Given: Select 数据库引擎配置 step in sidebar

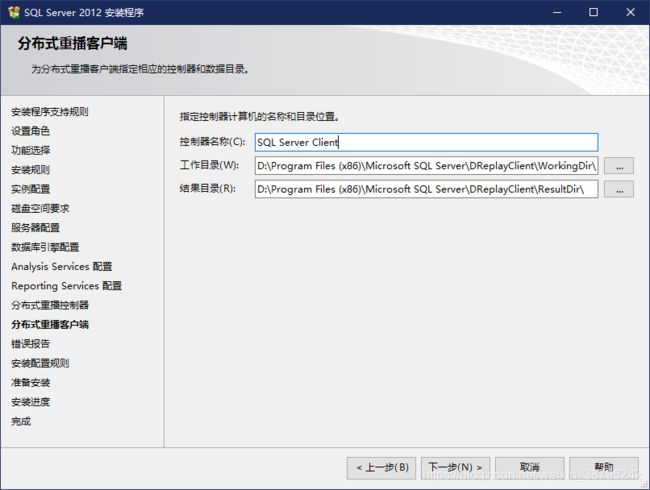Looking at the screenshot, I should point(45,247).
